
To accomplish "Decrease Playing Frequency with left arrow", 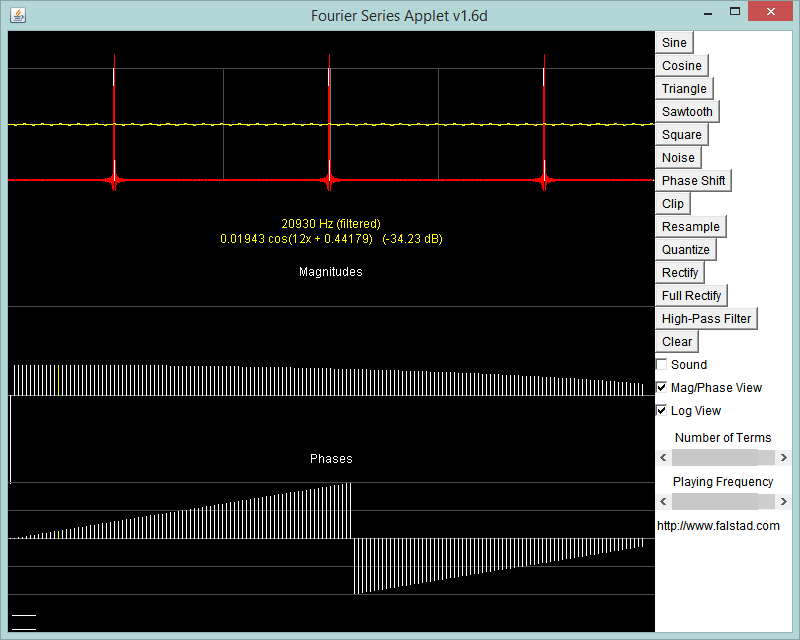I will 663,502.
